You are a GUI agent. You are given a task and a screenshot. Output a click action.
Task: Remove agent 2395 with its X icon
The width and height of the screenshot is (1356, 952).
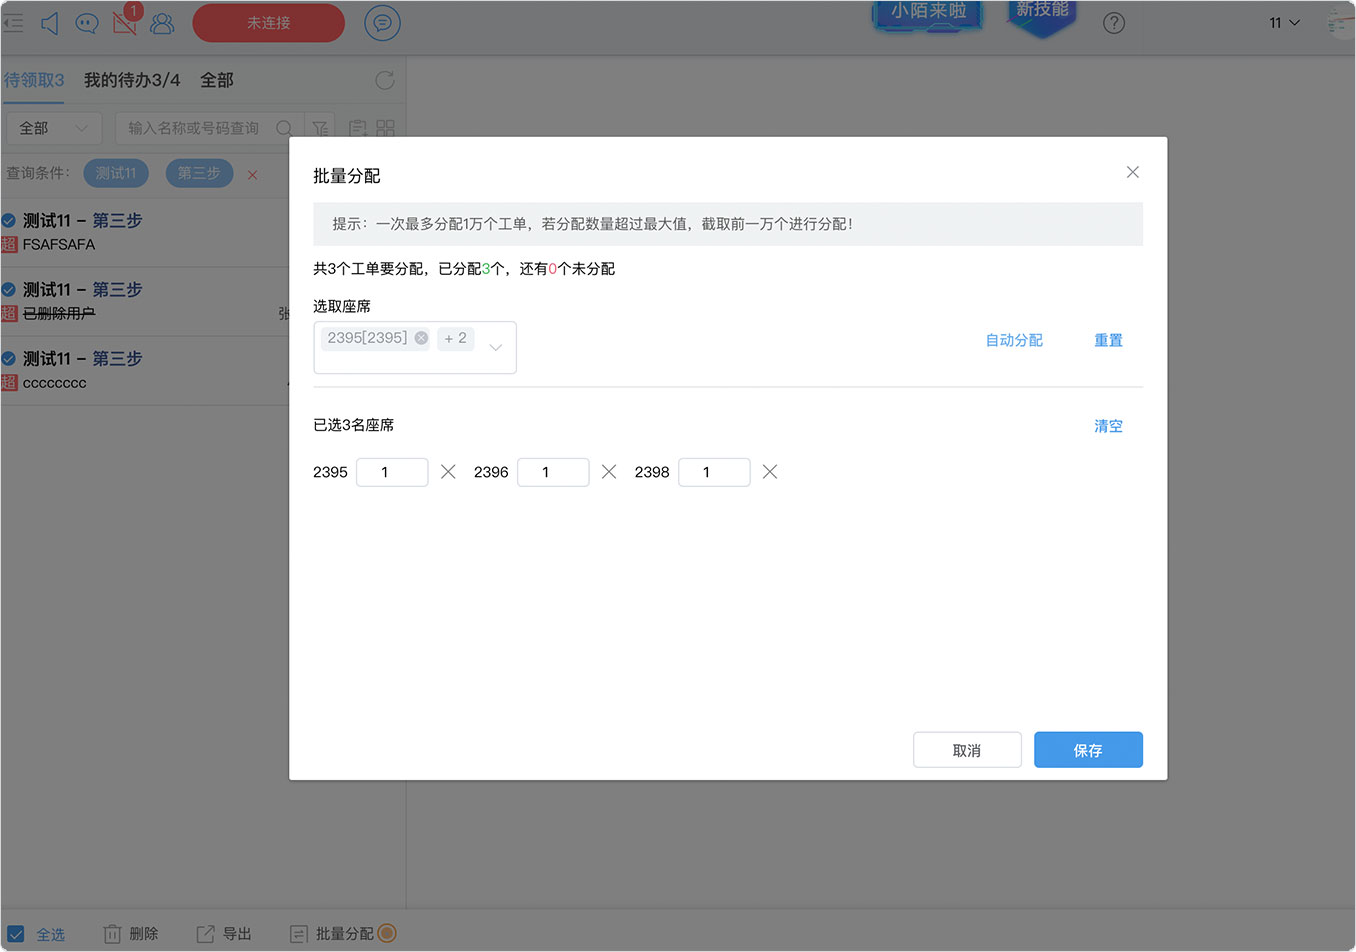pyautogui.click(x=448, y=472)
